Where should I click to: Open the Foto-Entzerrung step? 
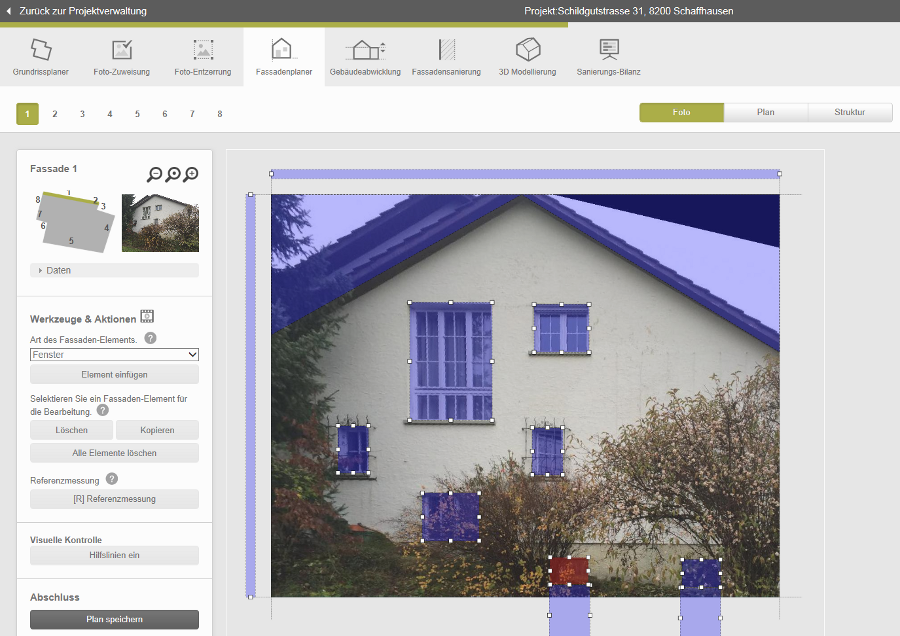pos(203,57)
